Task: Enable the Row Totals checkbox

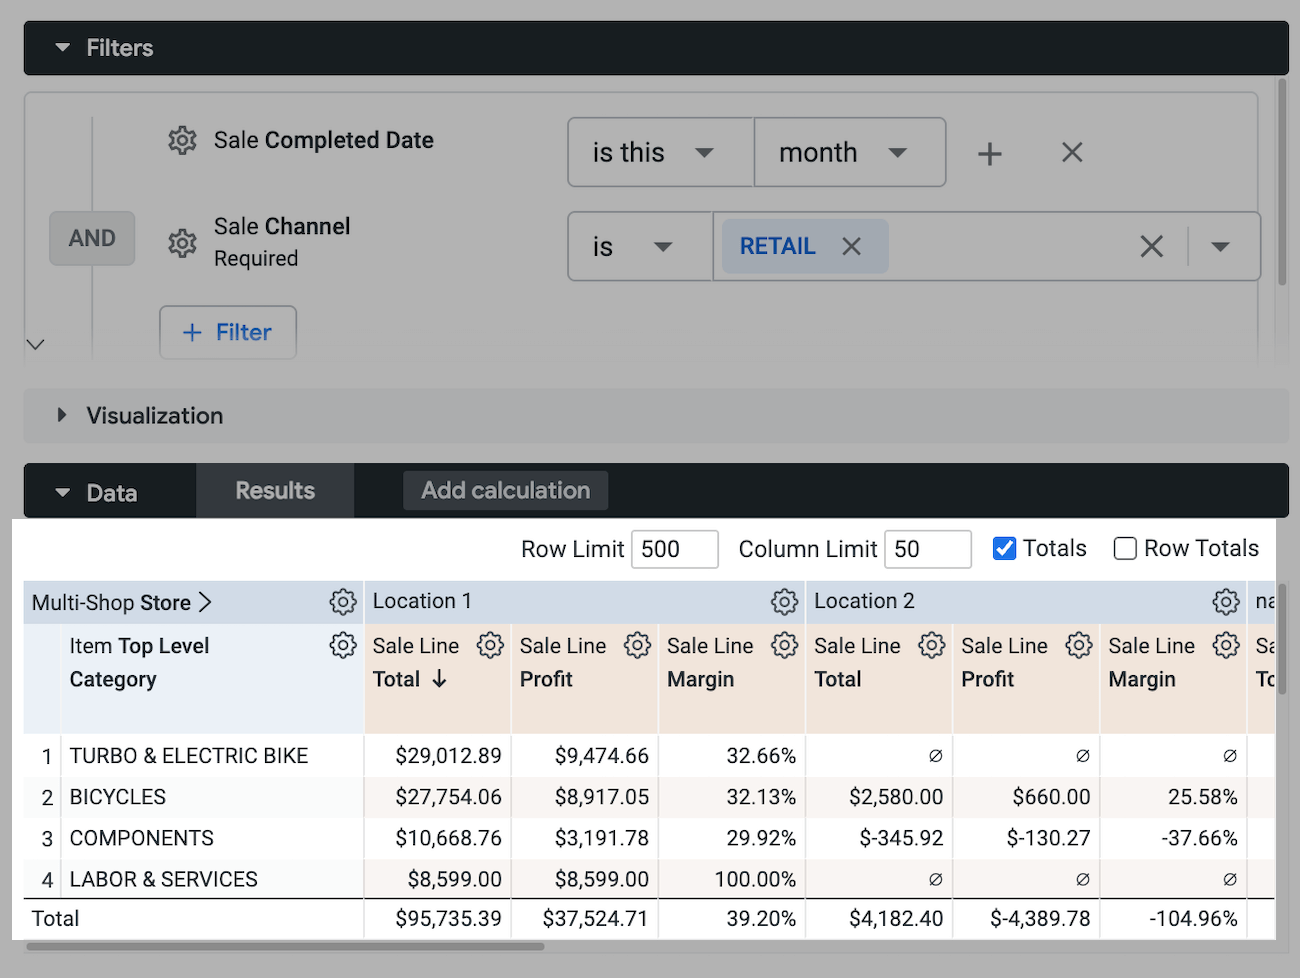Action: tap(1125, 548)
